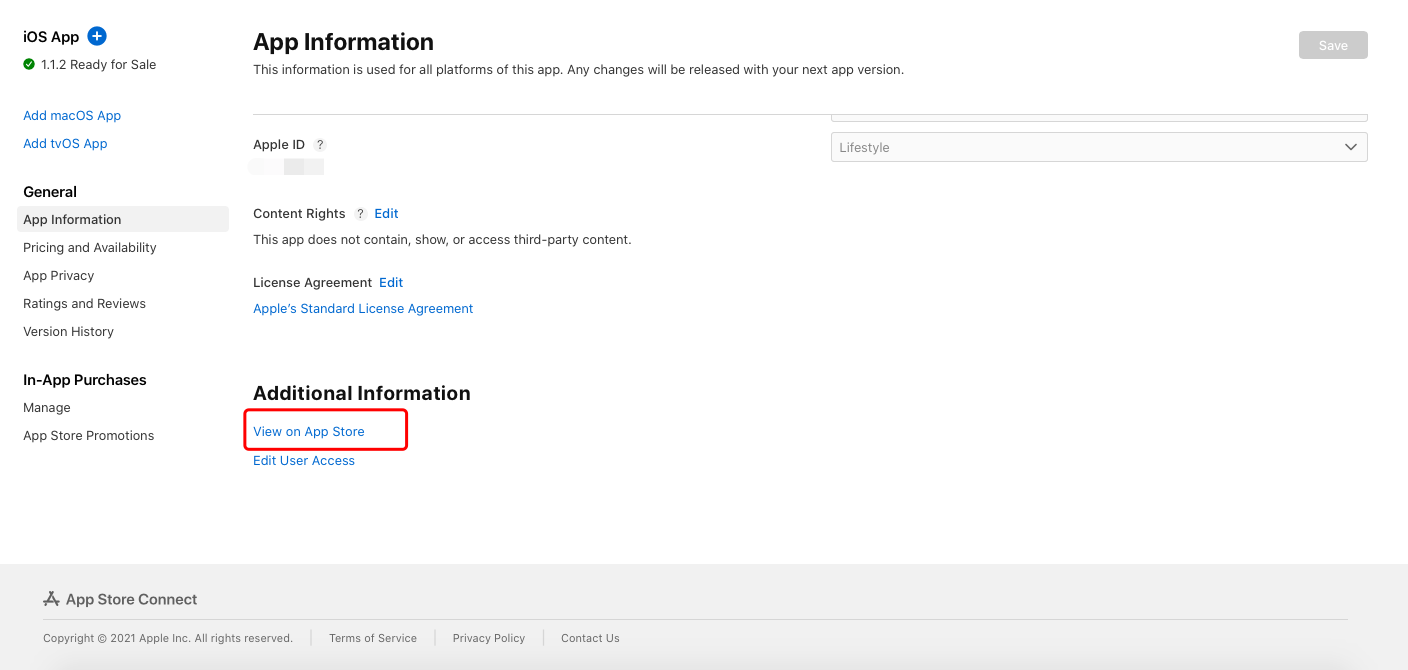1408x670 pixels.
Task: Open the App Privacy section
Action: tap(59, 275)
